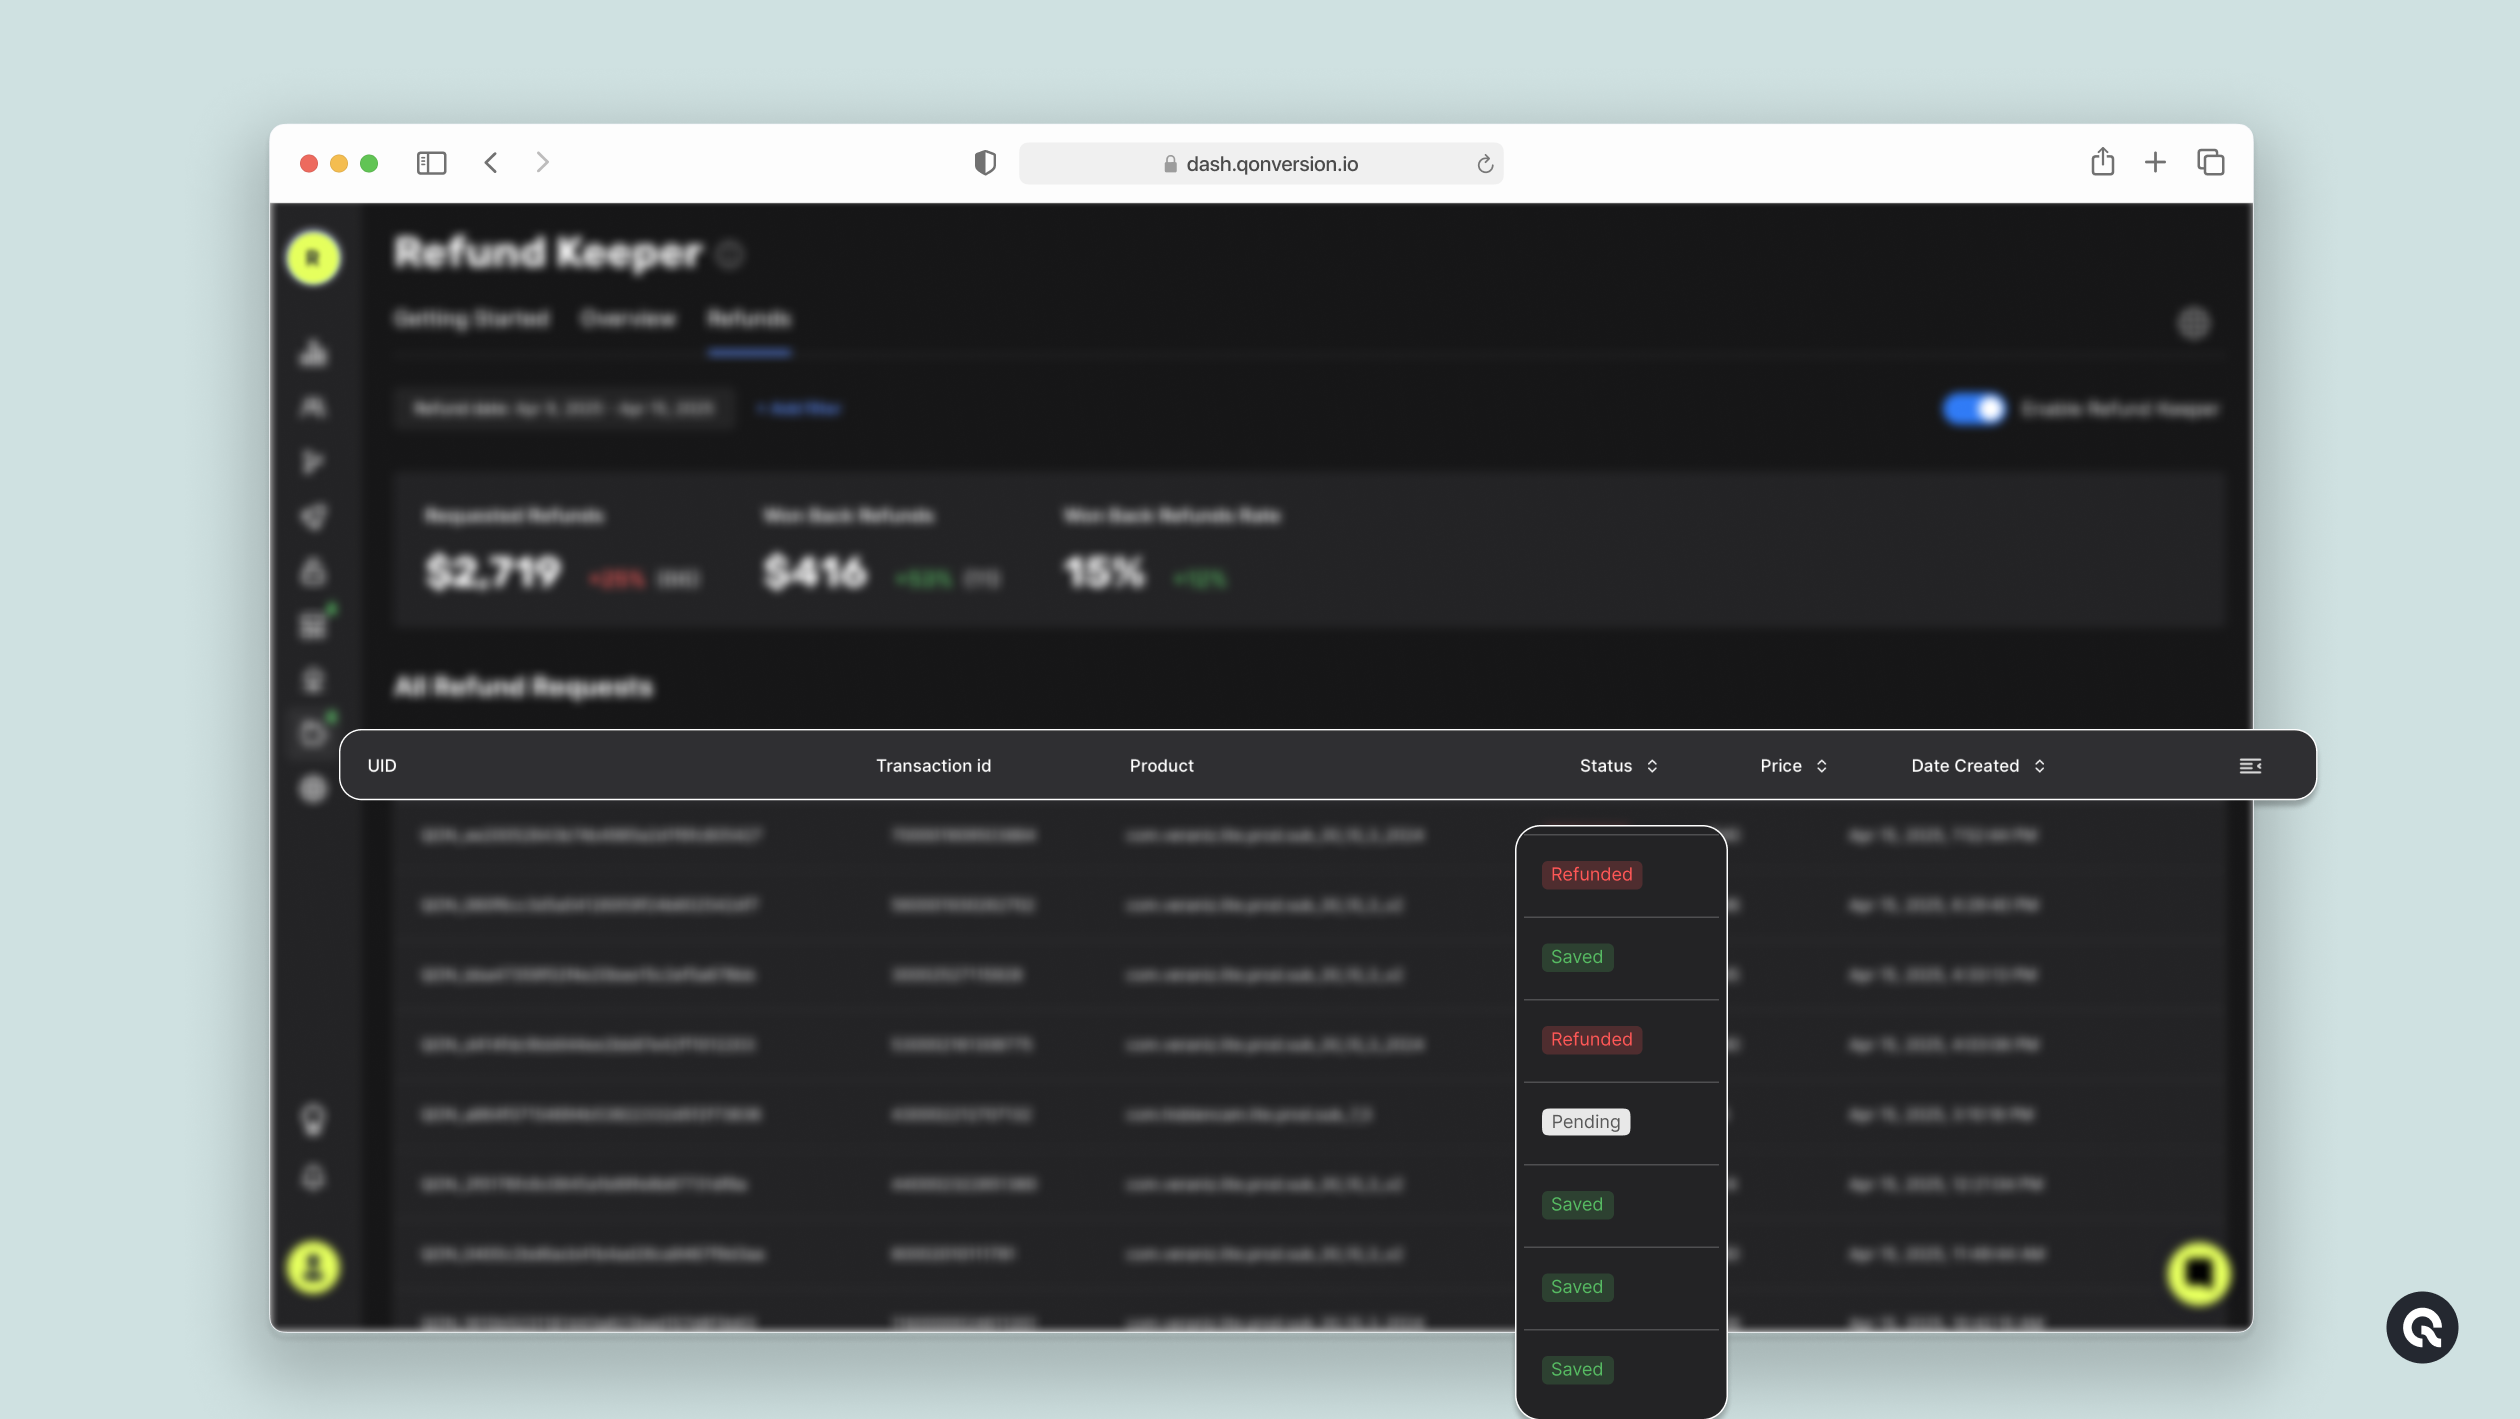The height and width of the screenshot is (1419, 2520).
Task: Open a new tab with the plus icon
Action: point(2155,162)
